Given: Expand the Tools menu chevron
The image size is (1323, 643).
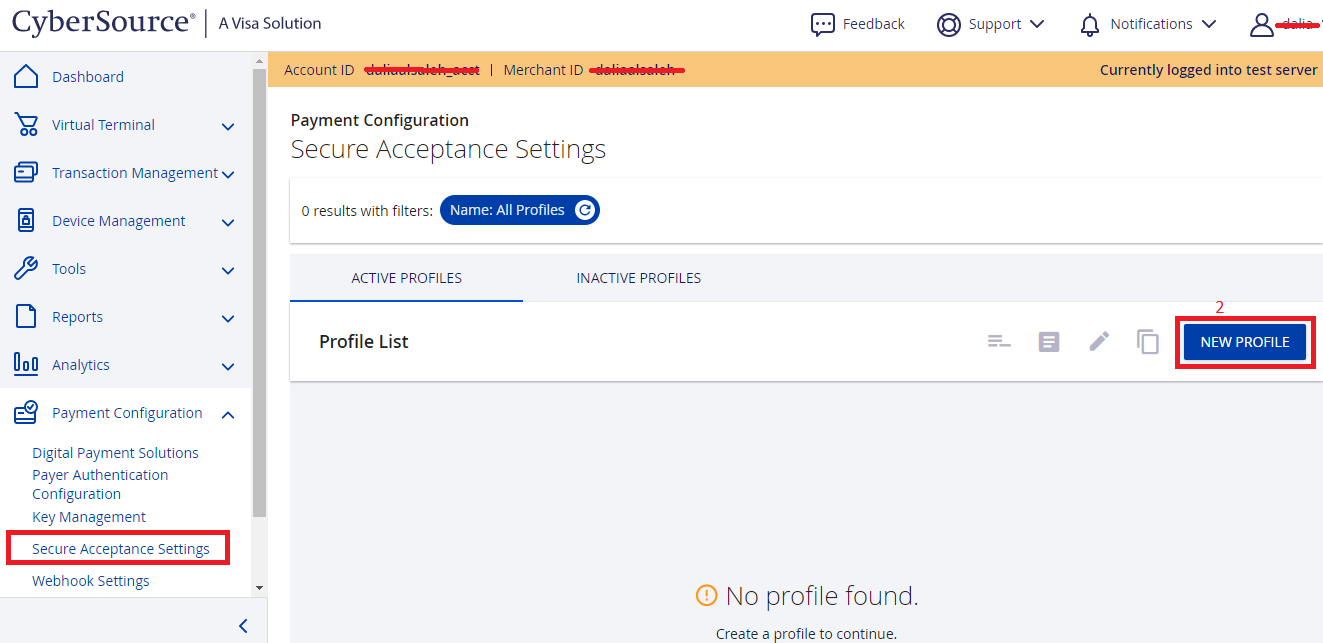Looking at the screenshot, I should click(x=228, y=271).
